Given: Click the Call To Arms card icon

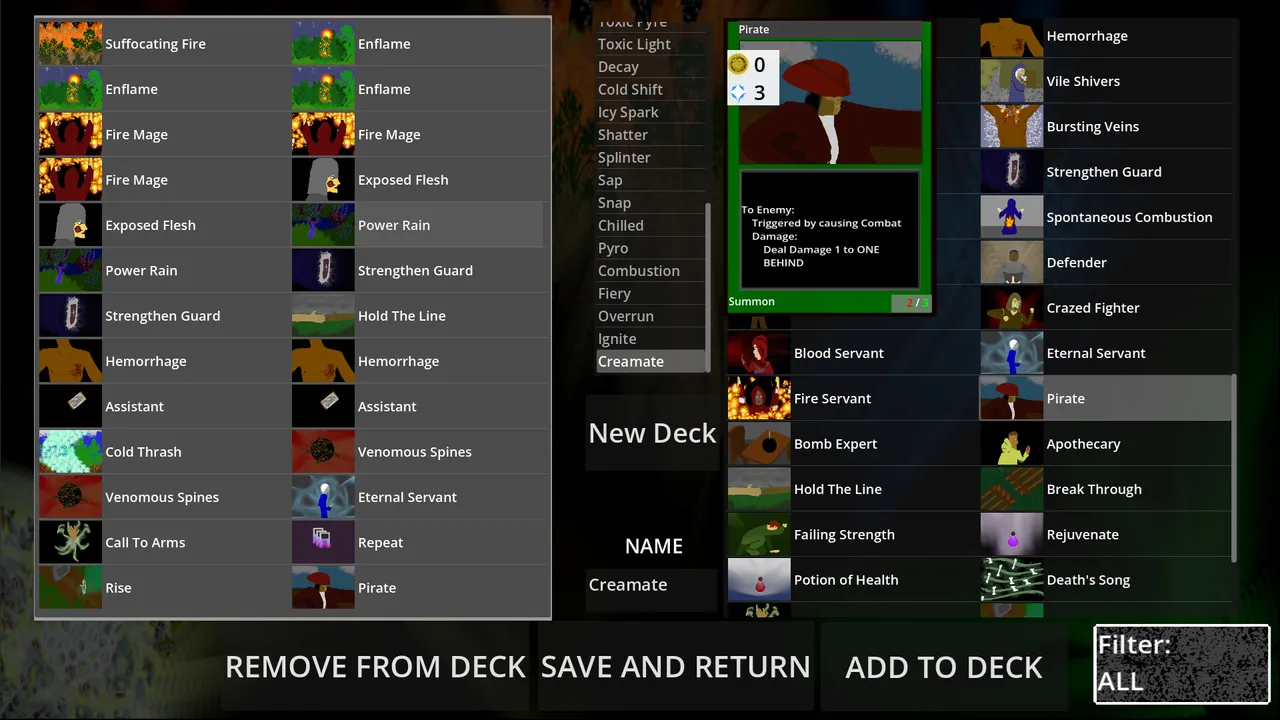Looking at the screenshot, I should pos(70,543).
